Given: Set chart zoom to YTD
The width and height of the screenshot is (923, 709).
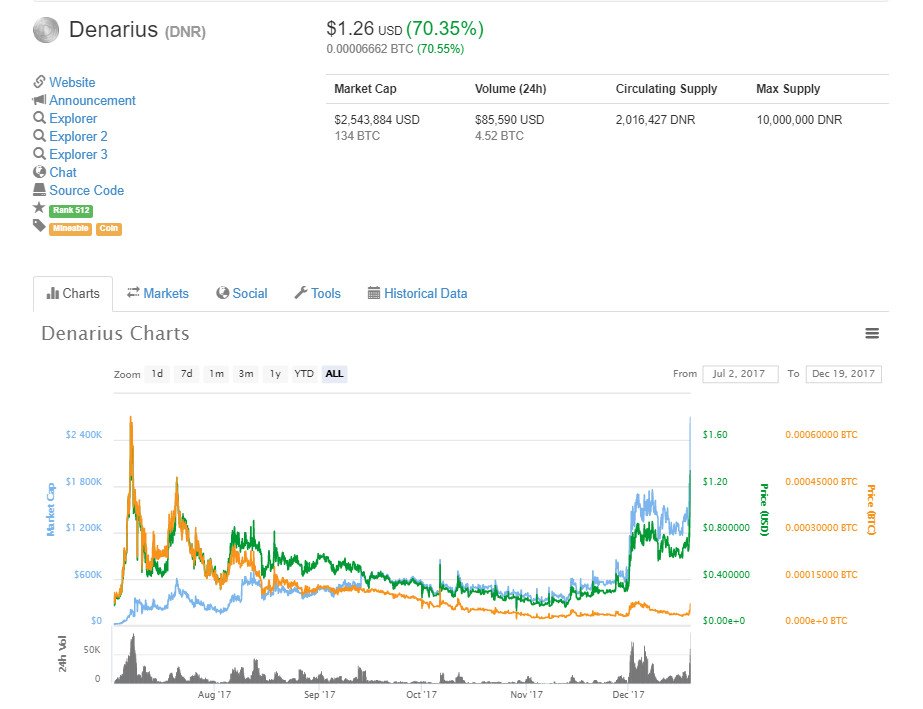Looking at the screenshot, I should pyautogui.click(x=304, y=374).
